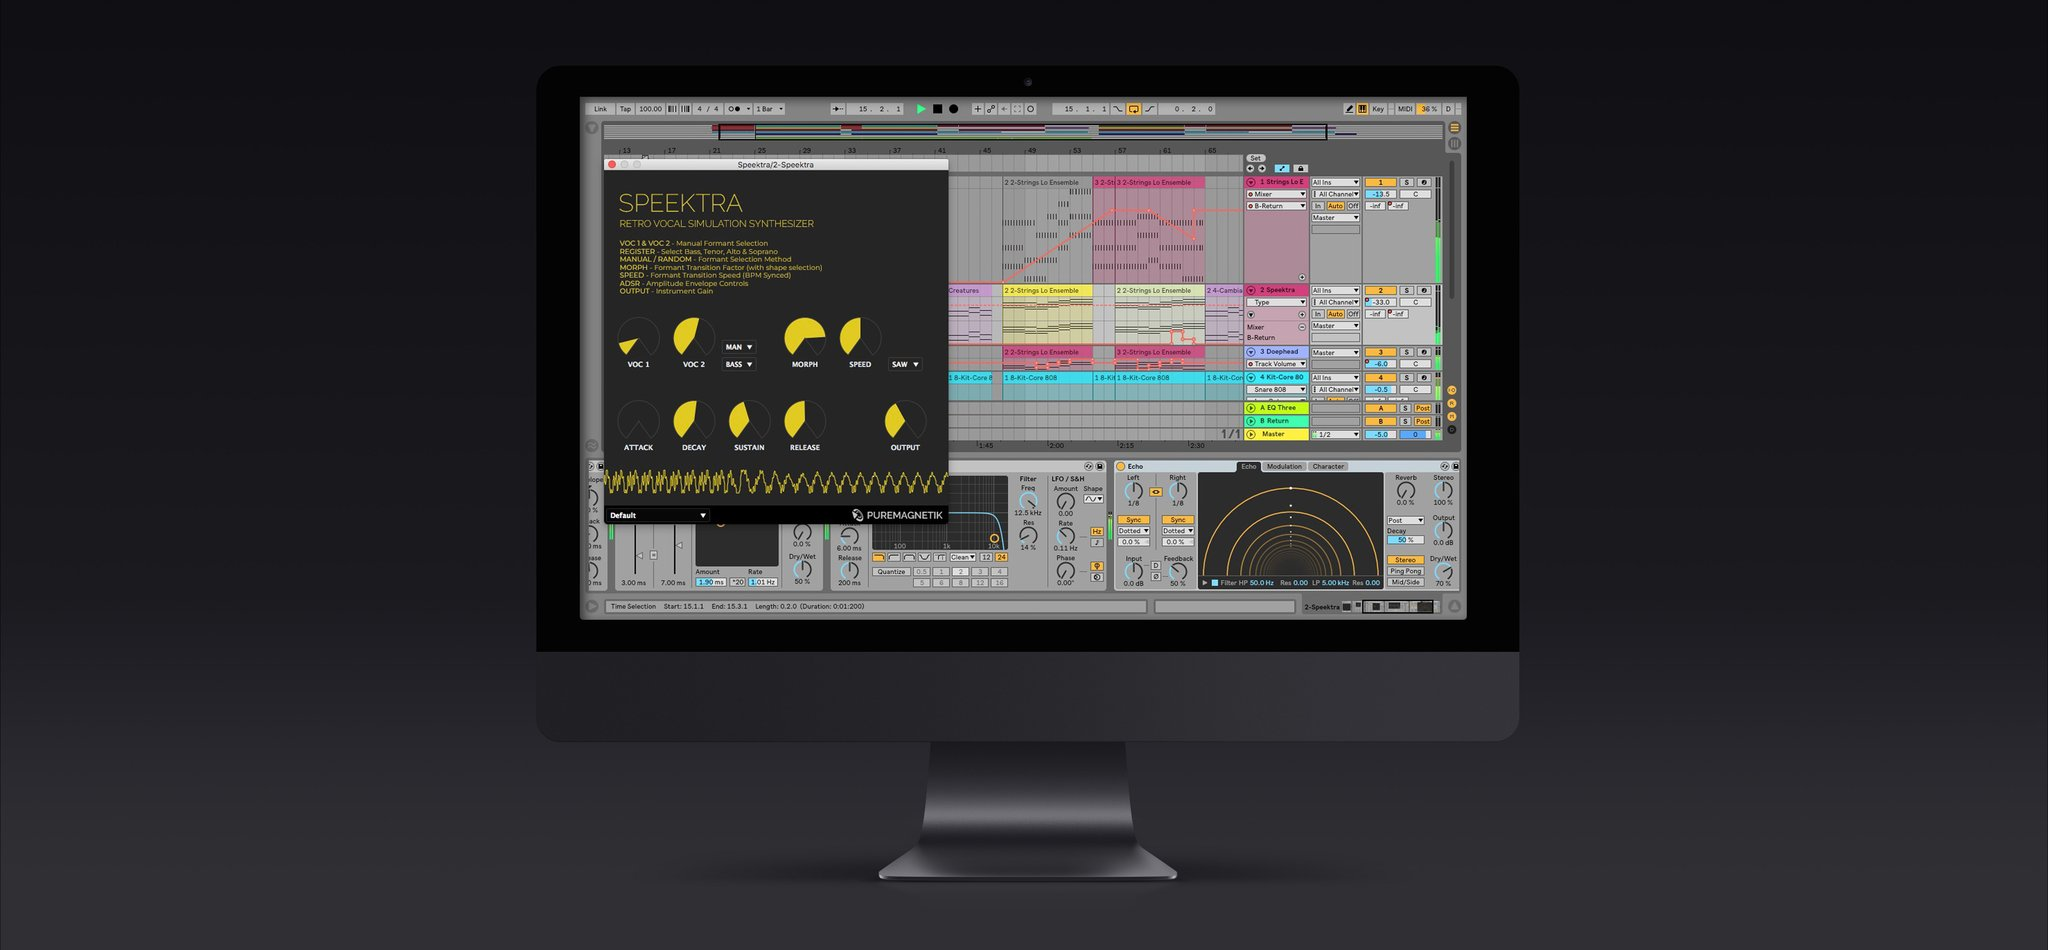
Task: Open the B-Return automation control chooser
Action: (x=1276, y=206)
